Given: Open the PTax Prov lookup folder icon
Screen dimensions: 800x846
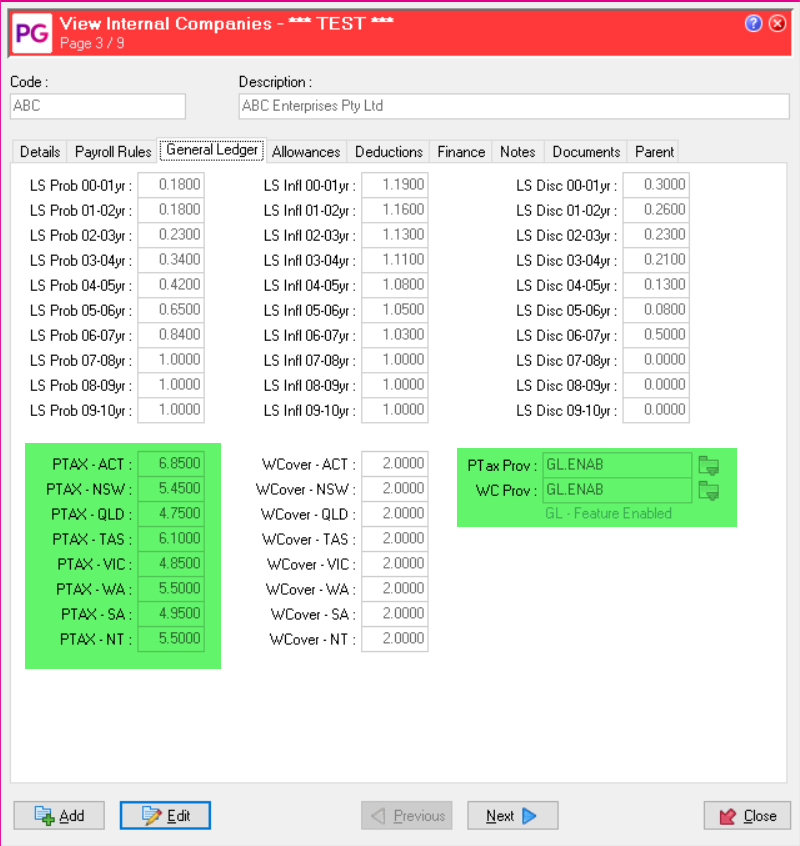Looking at the screenshot, I should click(709, 465).
